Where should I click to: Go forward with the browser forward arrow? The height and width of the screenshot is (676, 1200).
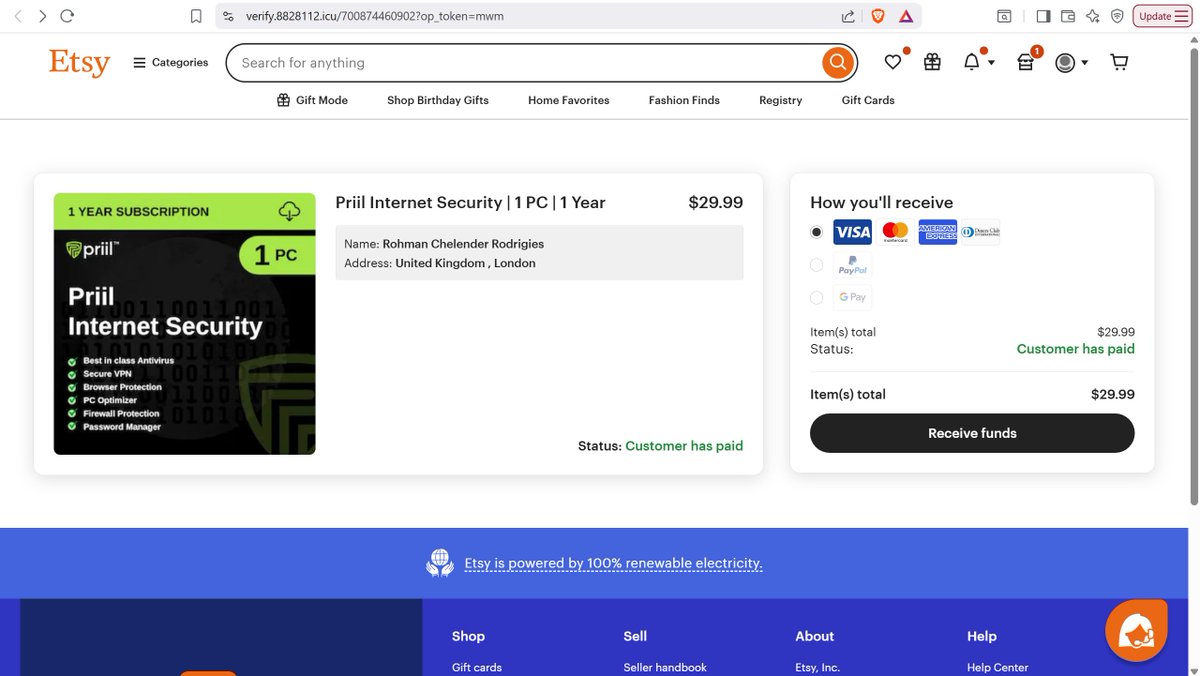[x=42, y=16]
